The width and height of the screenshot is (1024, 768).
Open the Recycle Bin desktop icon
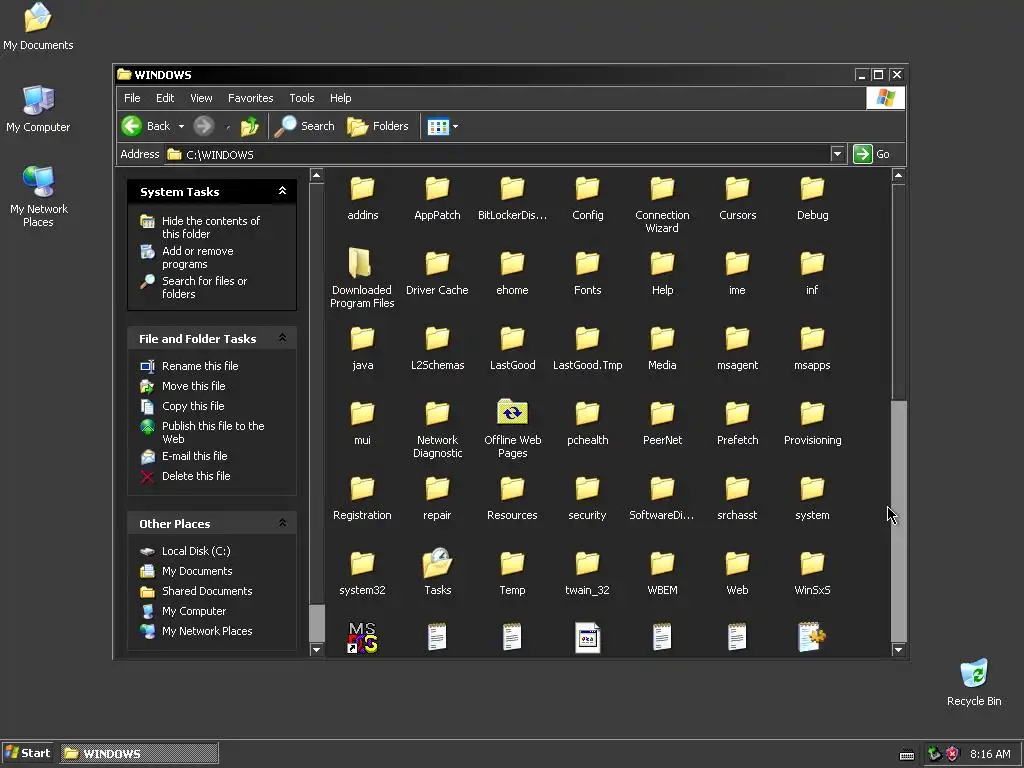(974, 682)
